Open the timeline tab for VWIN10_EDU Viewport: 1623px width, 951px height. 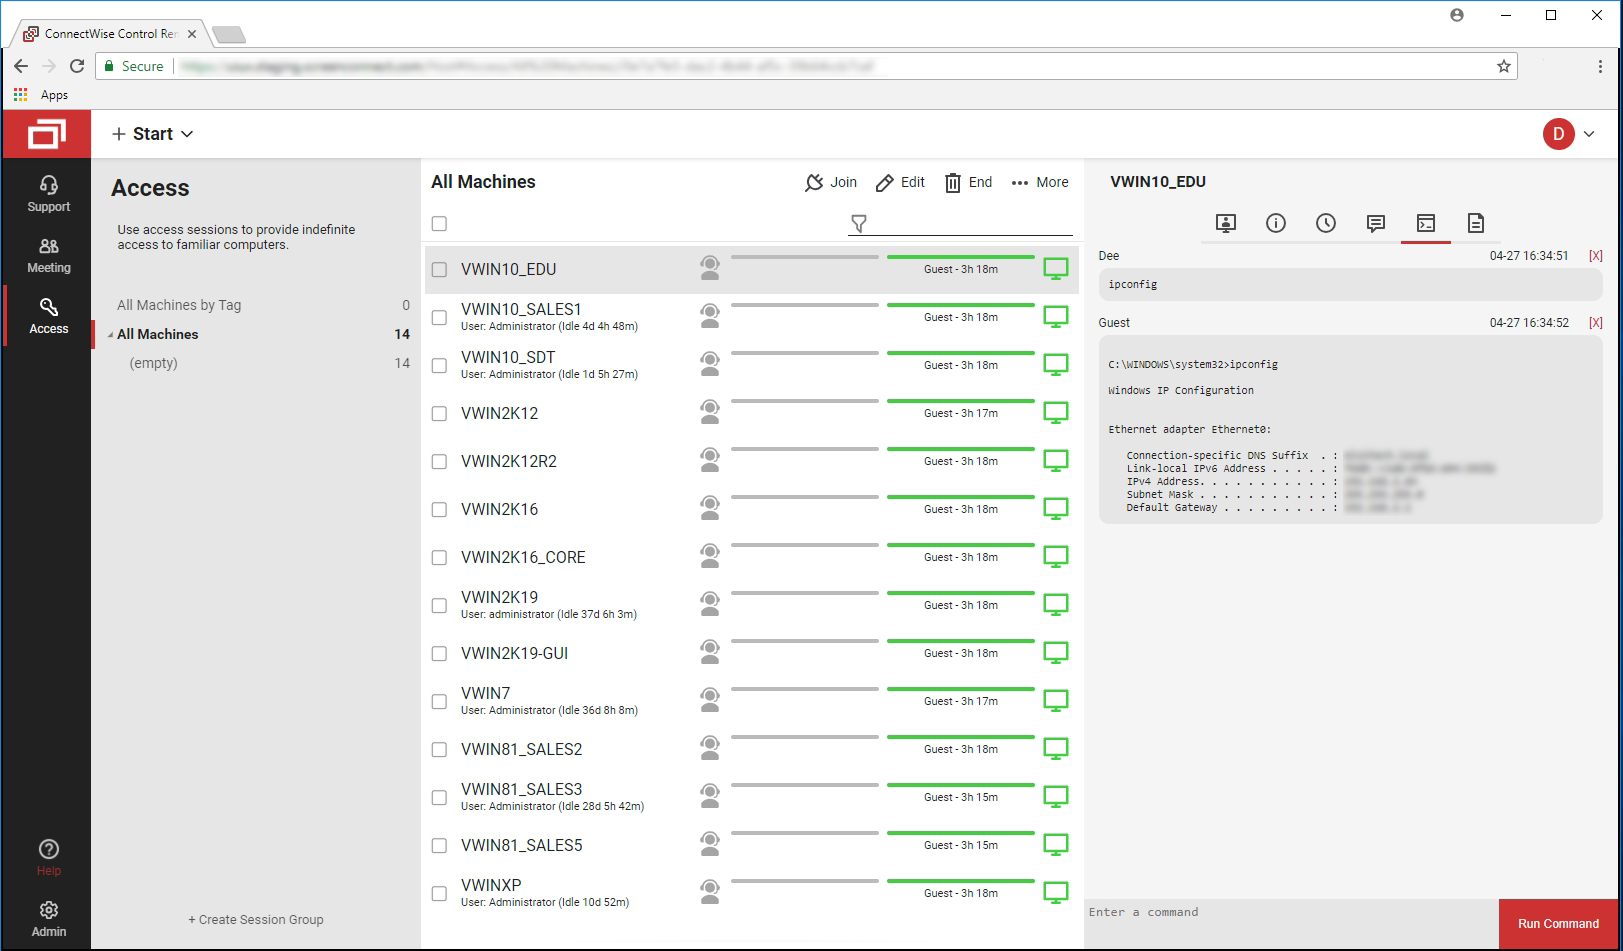[1326, 223]
